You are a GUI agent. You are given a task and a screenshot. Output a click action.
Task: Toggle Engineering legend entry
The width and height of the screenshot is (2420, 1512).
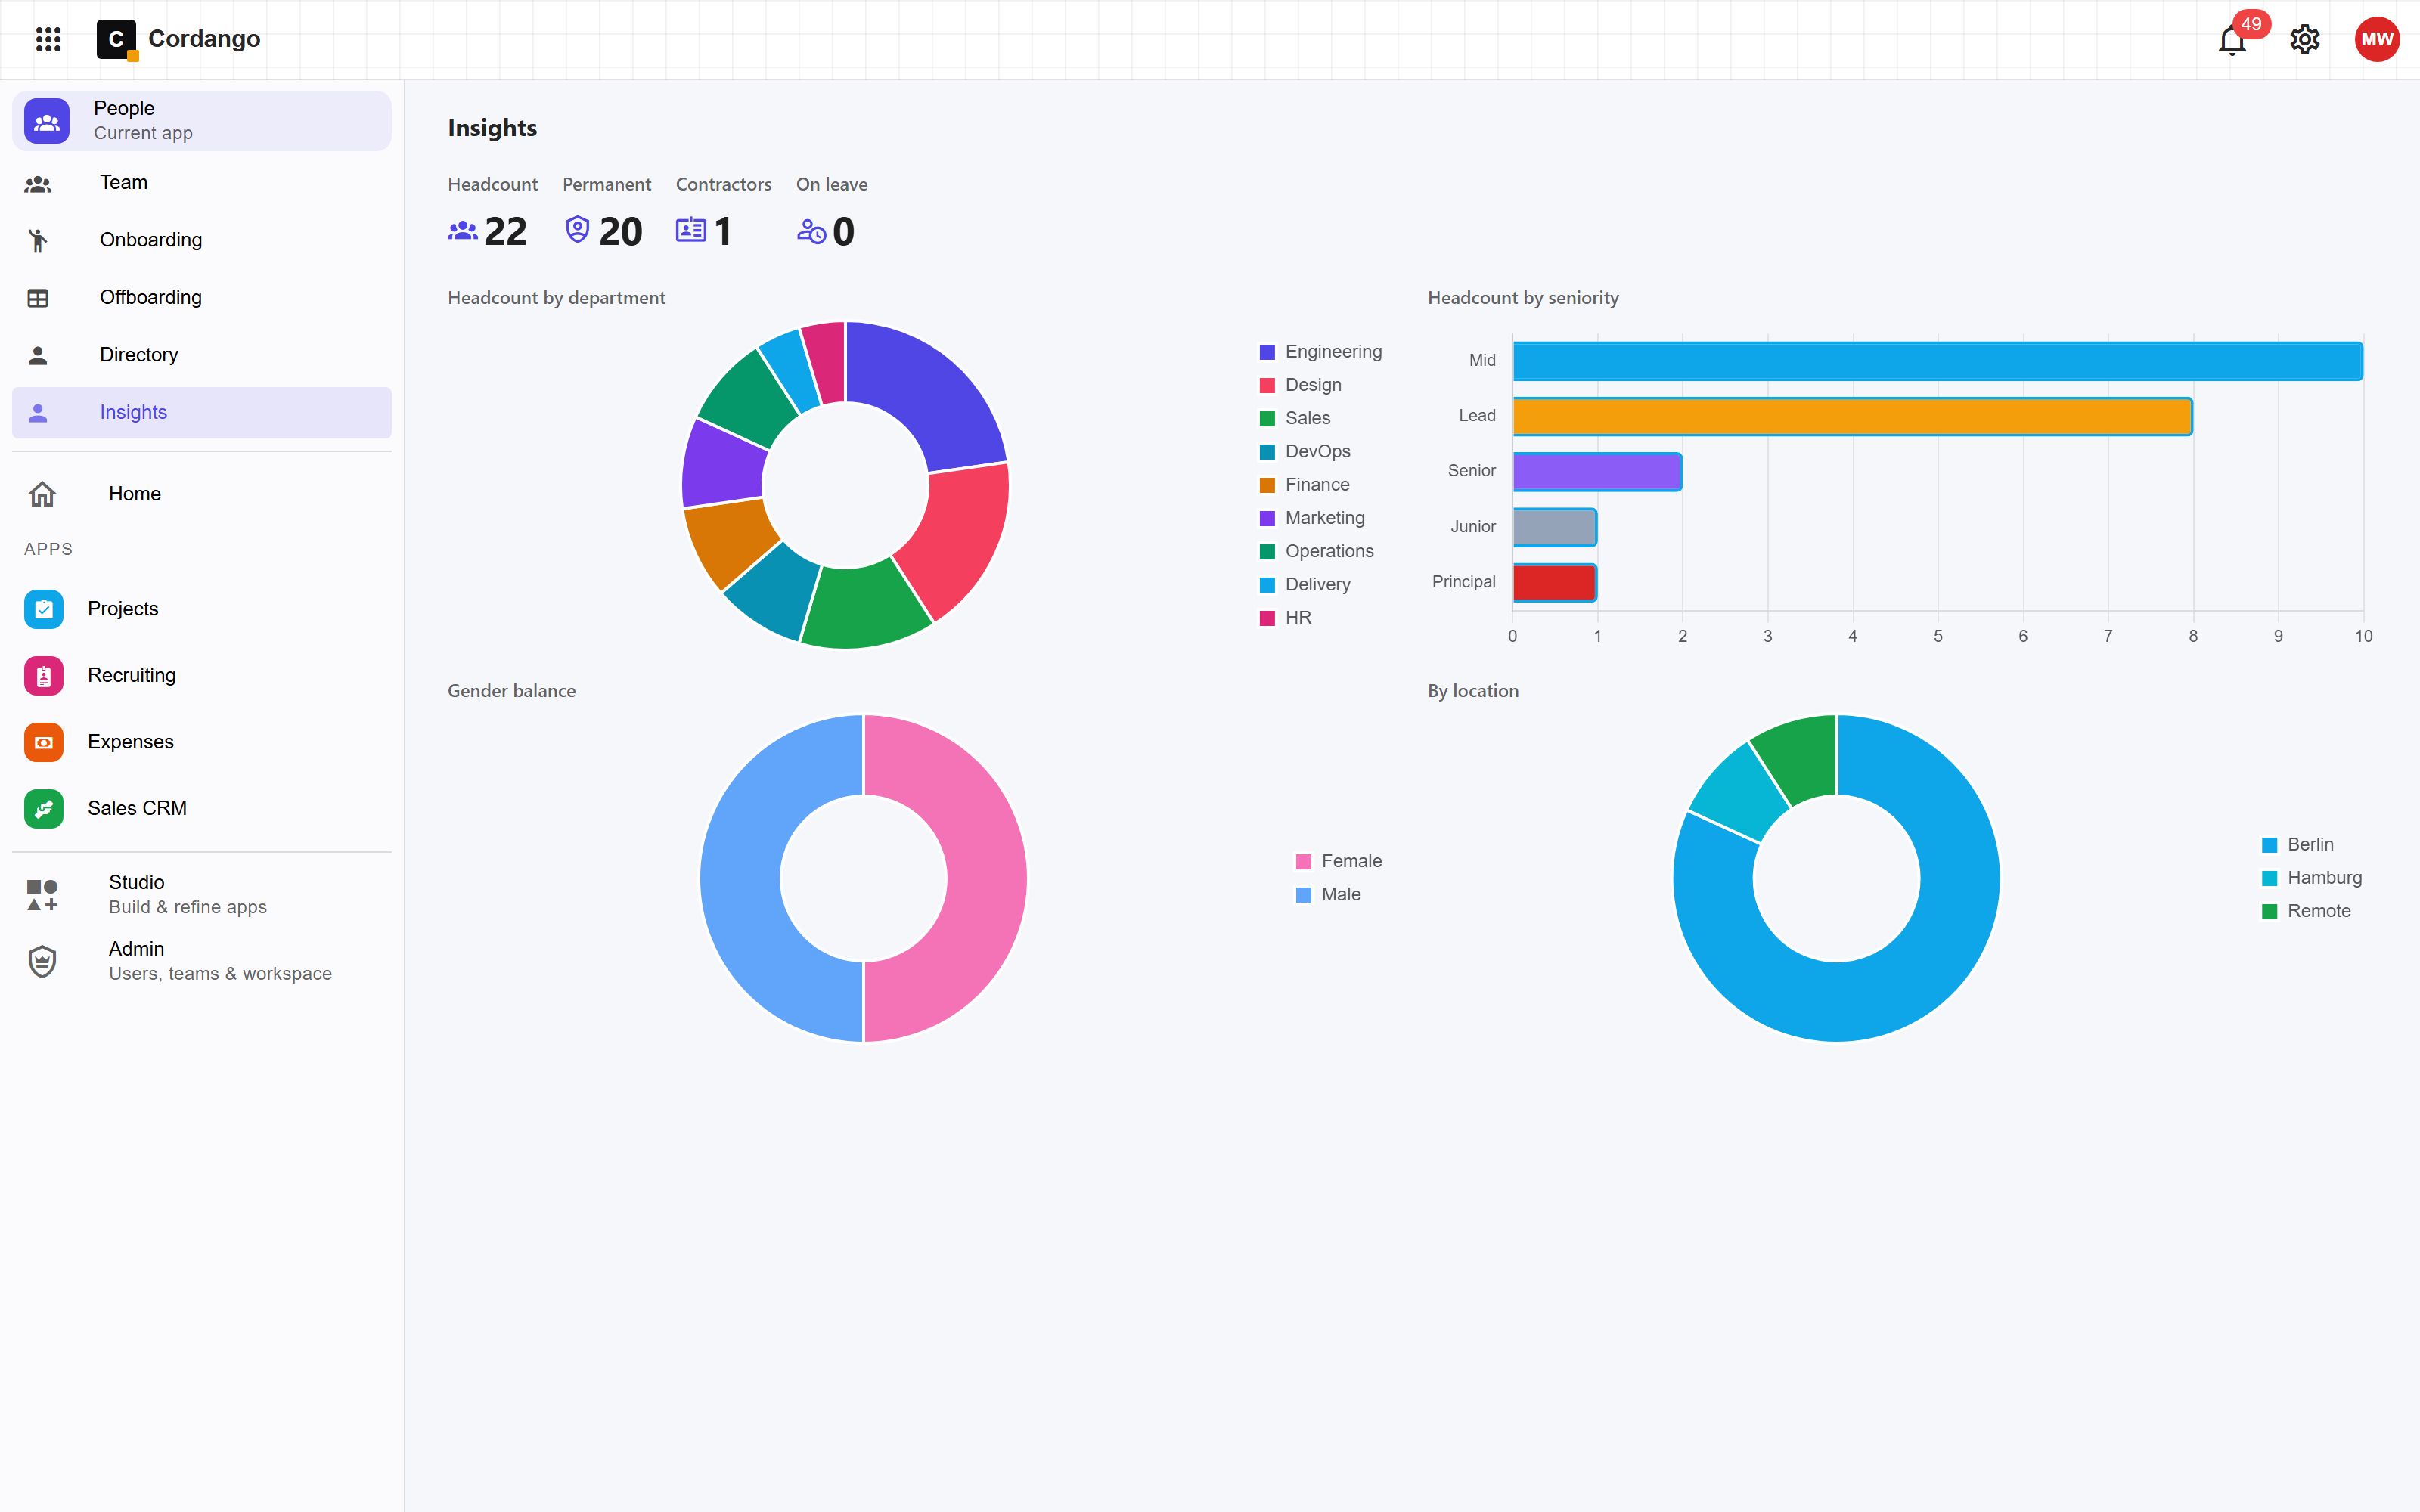coord(1320,352)
